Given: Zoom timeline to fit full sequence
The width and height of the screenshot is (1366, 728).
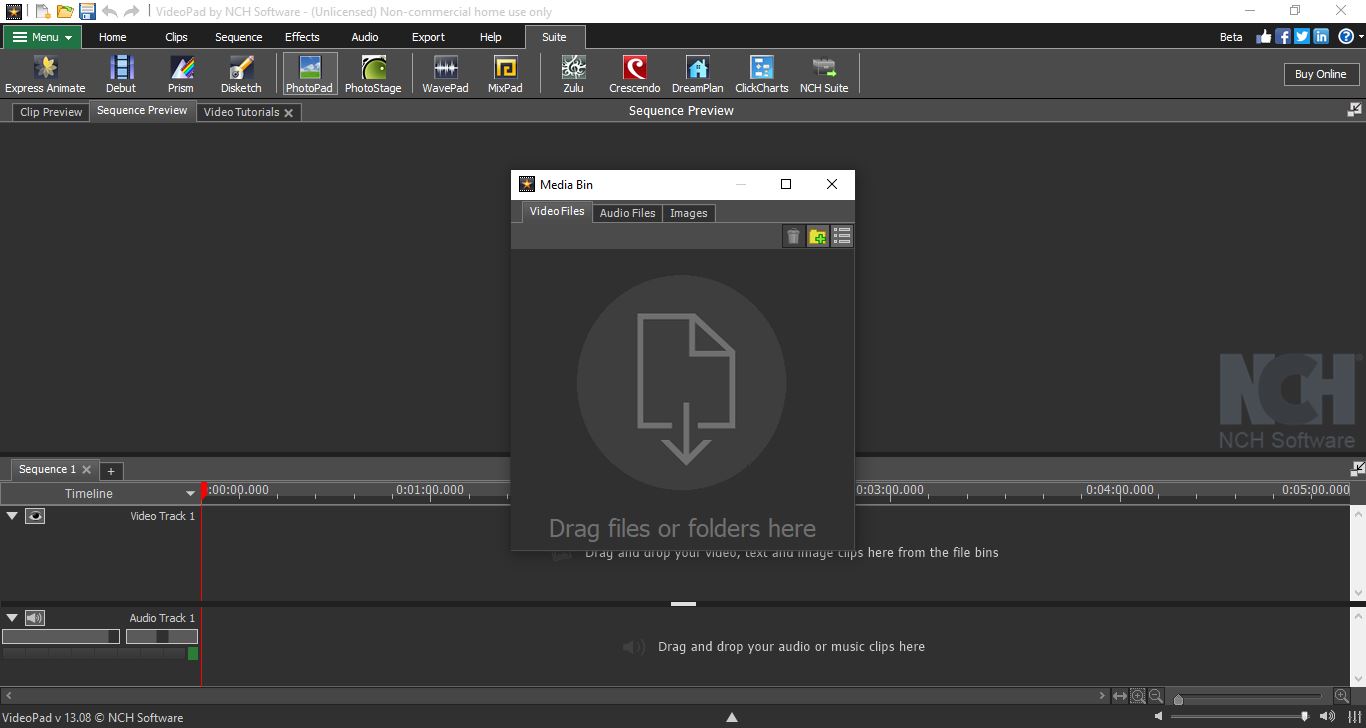Looking at the screenshot, I should click(1120, 696).
